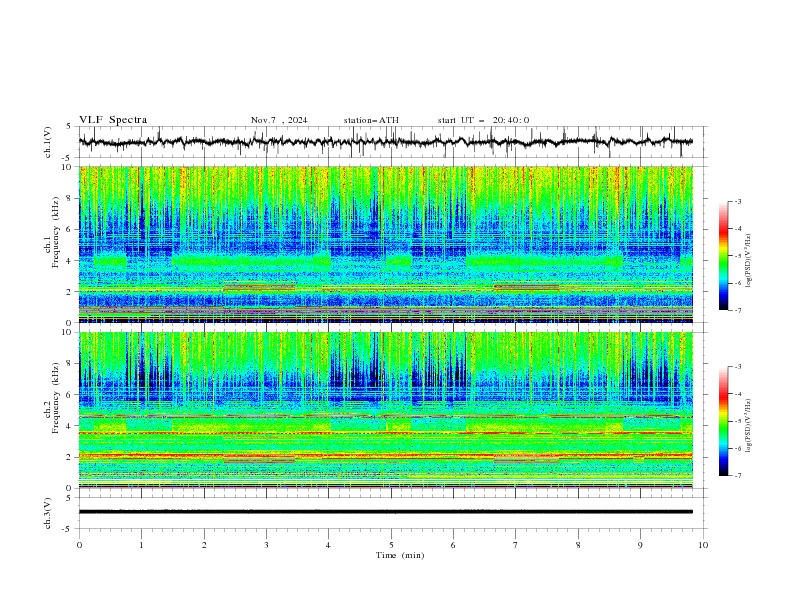Click time-axis tick label "10"
792x612 pixels.
[x=703, y=545]
